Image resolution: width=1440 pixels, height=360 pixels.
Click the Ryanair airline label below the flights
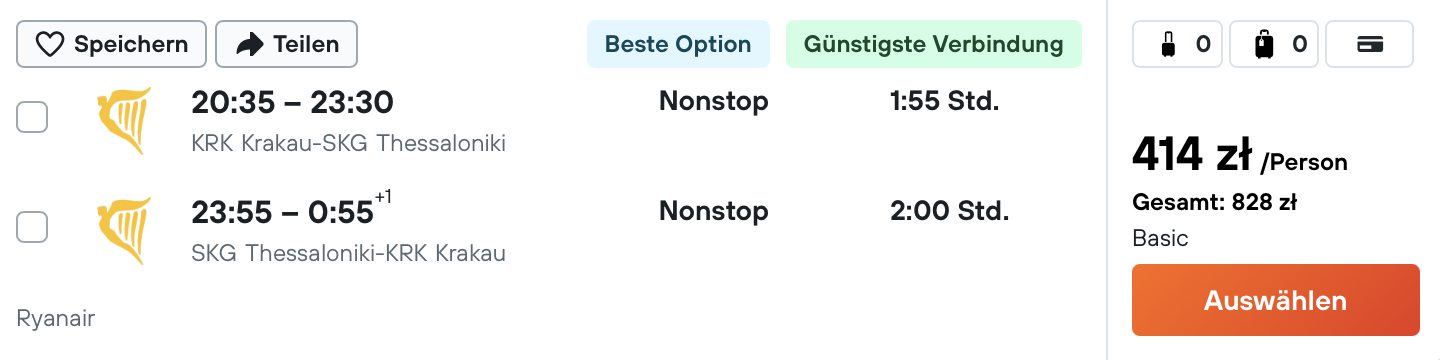[x=56, y=319]
